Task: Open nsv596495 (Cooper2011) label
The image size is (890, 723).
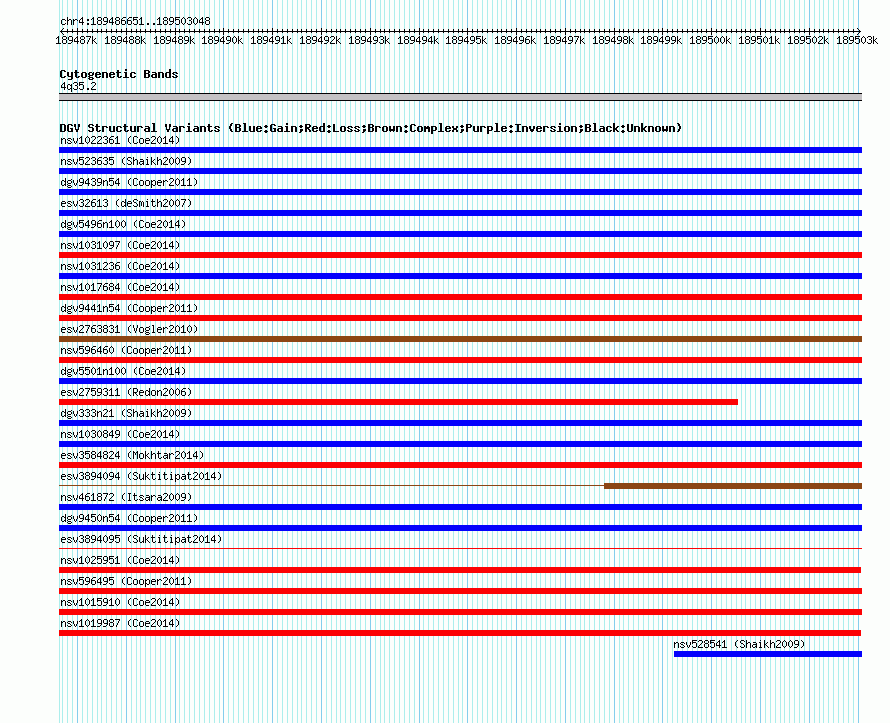Action: pyautogui.click(x=126, y=581)
